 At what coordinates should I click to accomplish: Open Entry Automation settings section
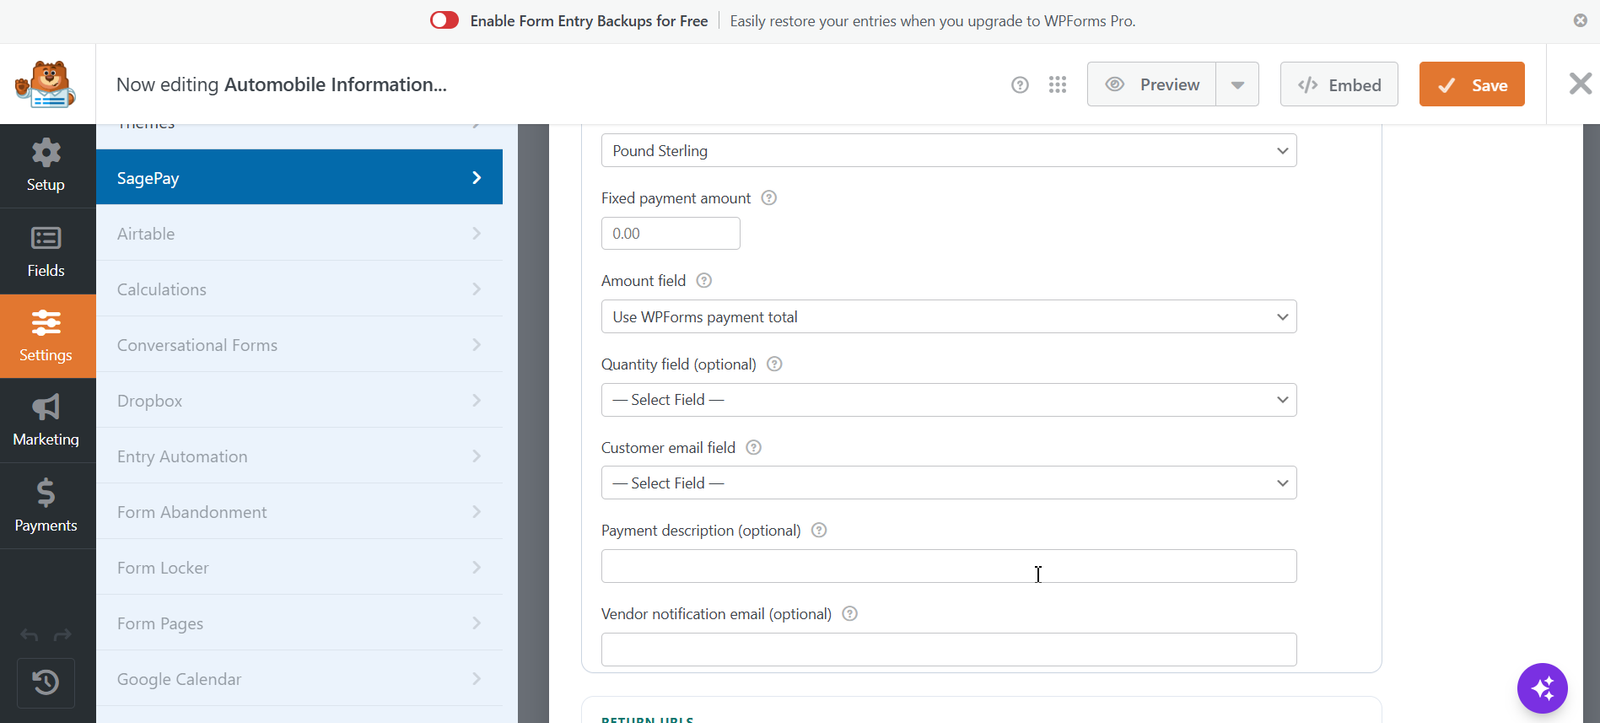(x=299, y=456)
